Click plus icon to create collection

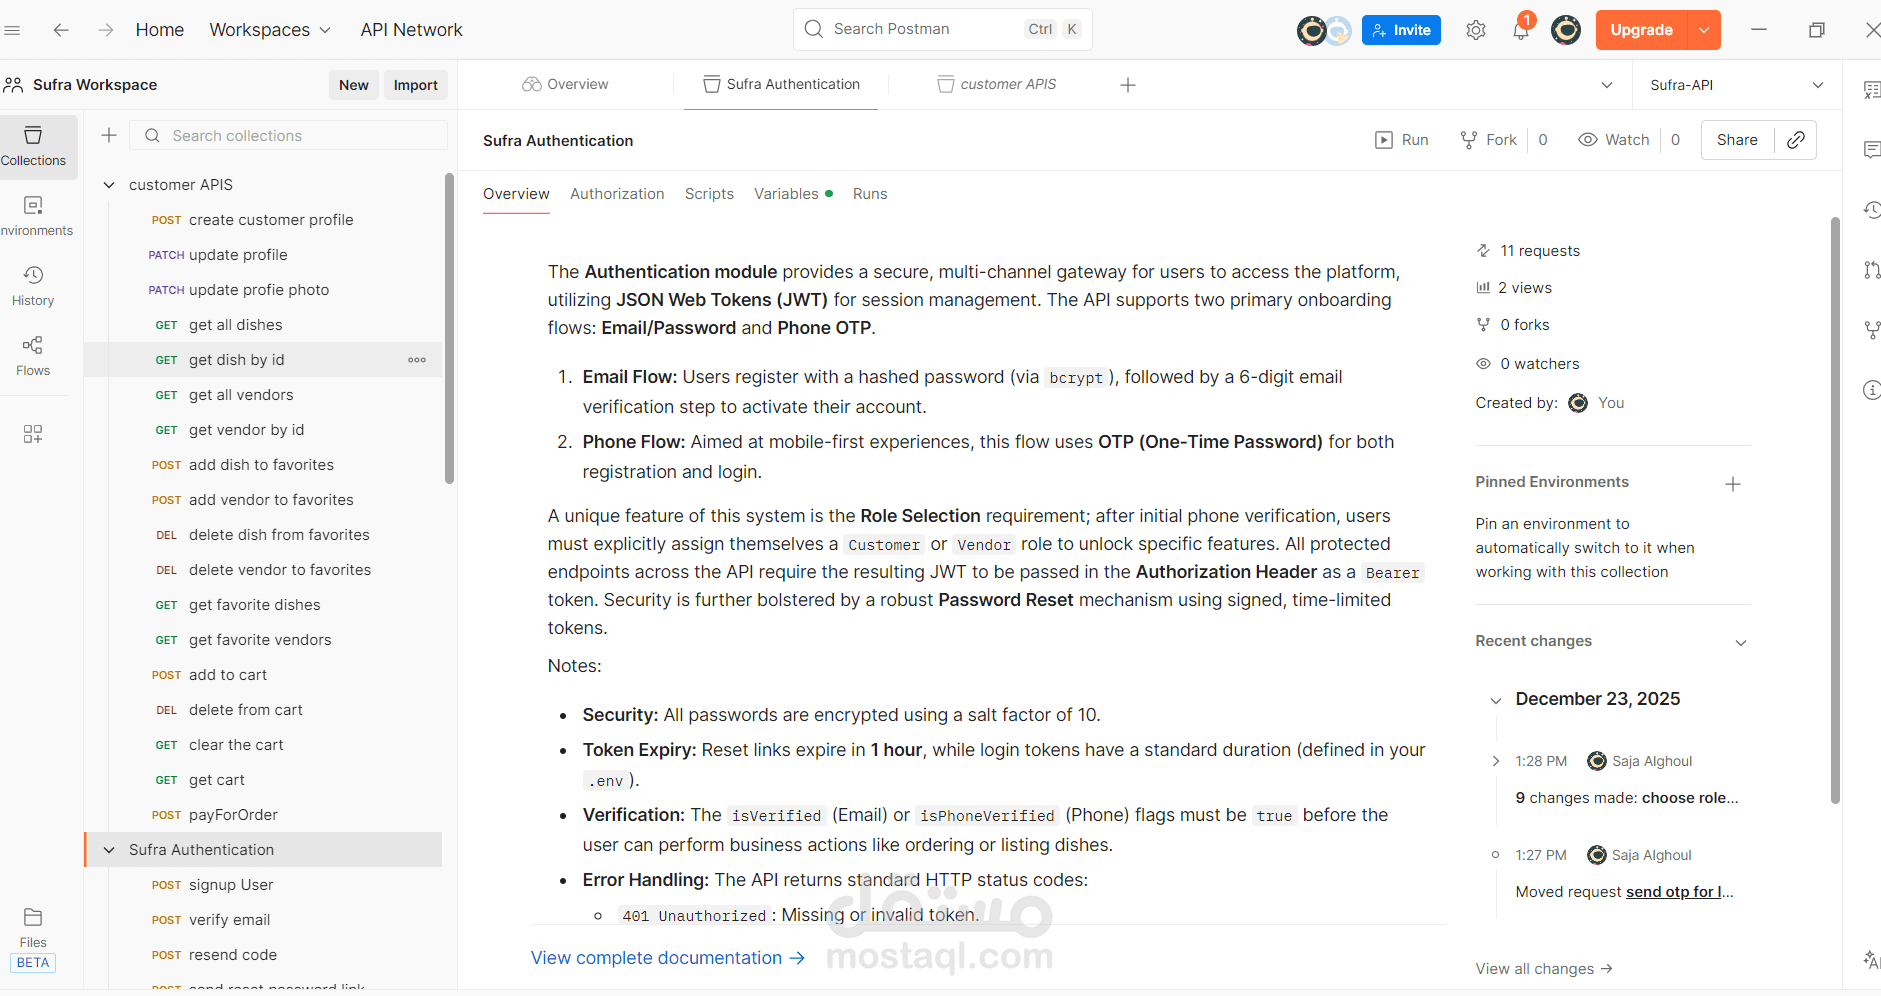pyautogui.click(x=109, y=135)
